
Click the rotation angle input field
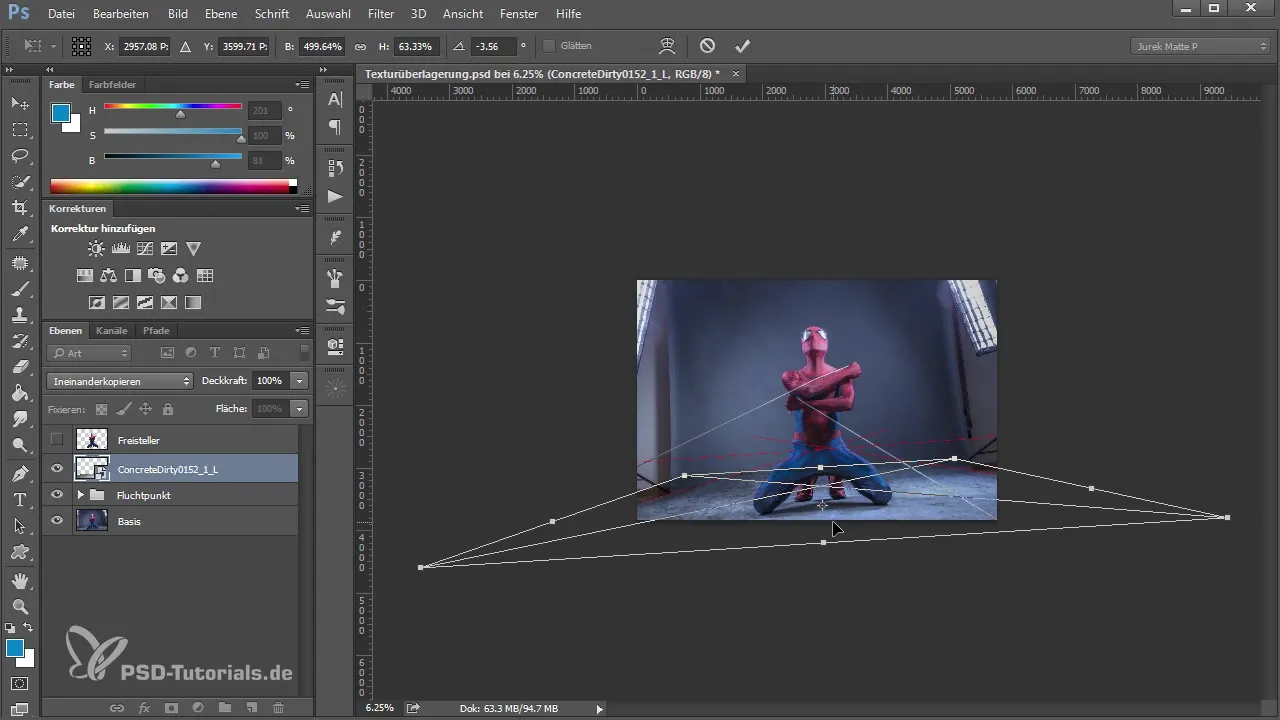[x=493, y=46]
